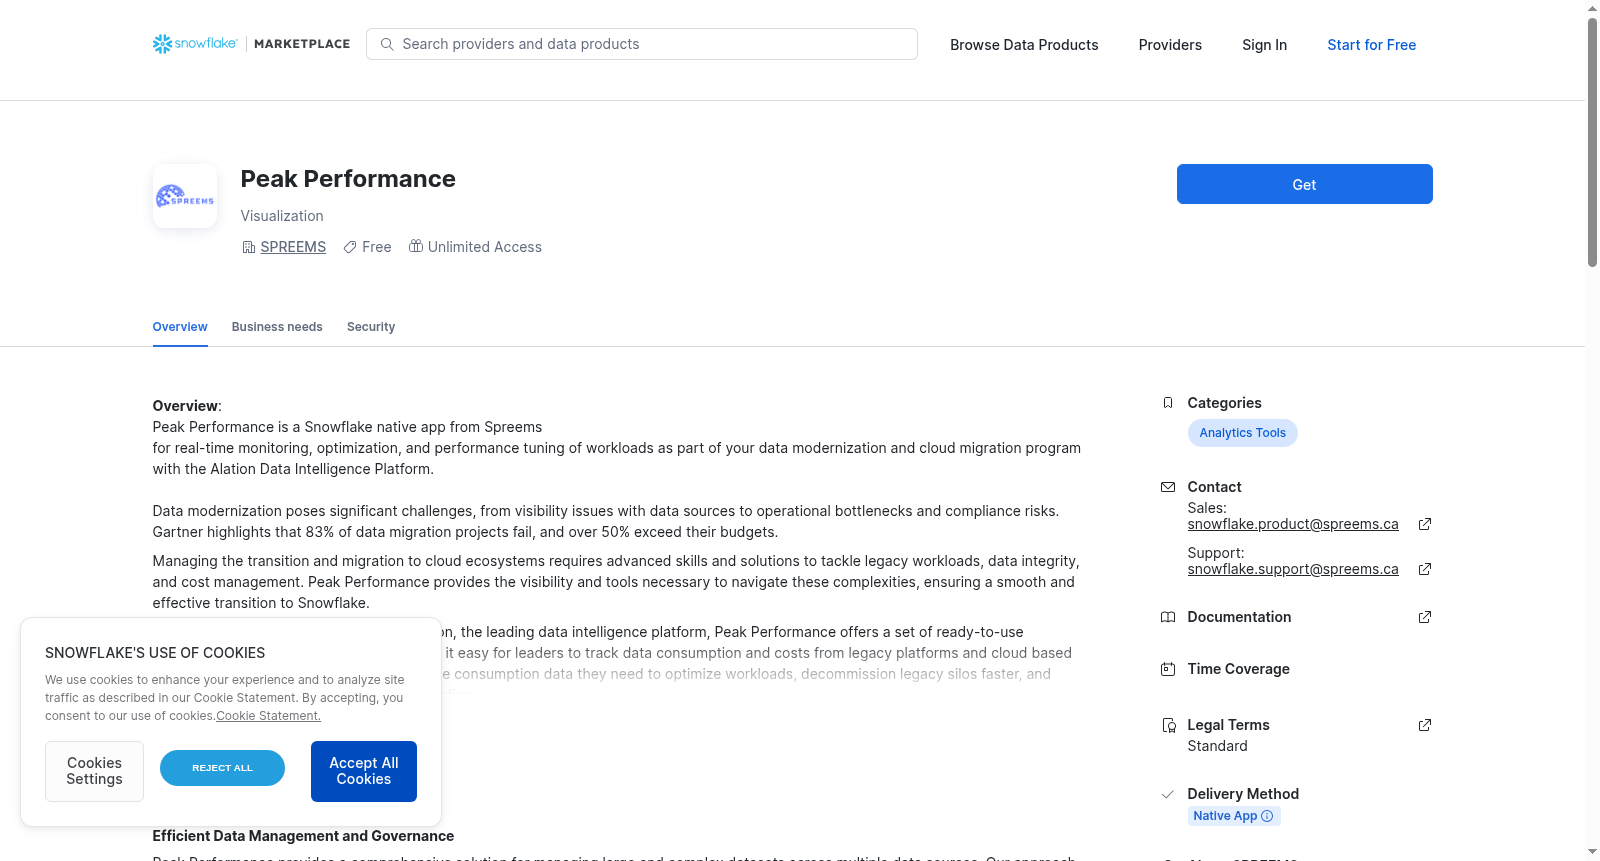This screenshot has width=1600, height=861.
Task: Click the Contact envelope icon
Action: pos(1168,487)
